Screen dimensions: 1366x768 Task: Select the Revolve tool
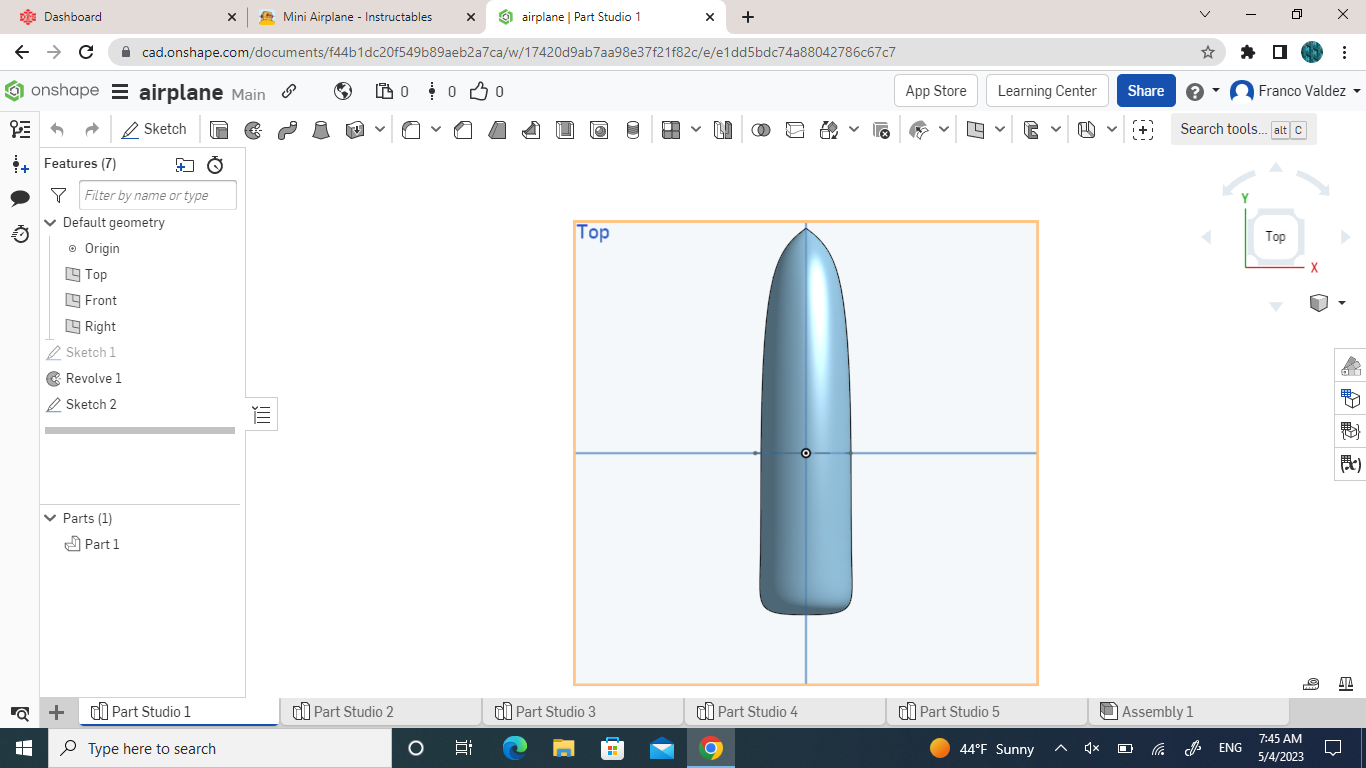[x=253, y=130]
